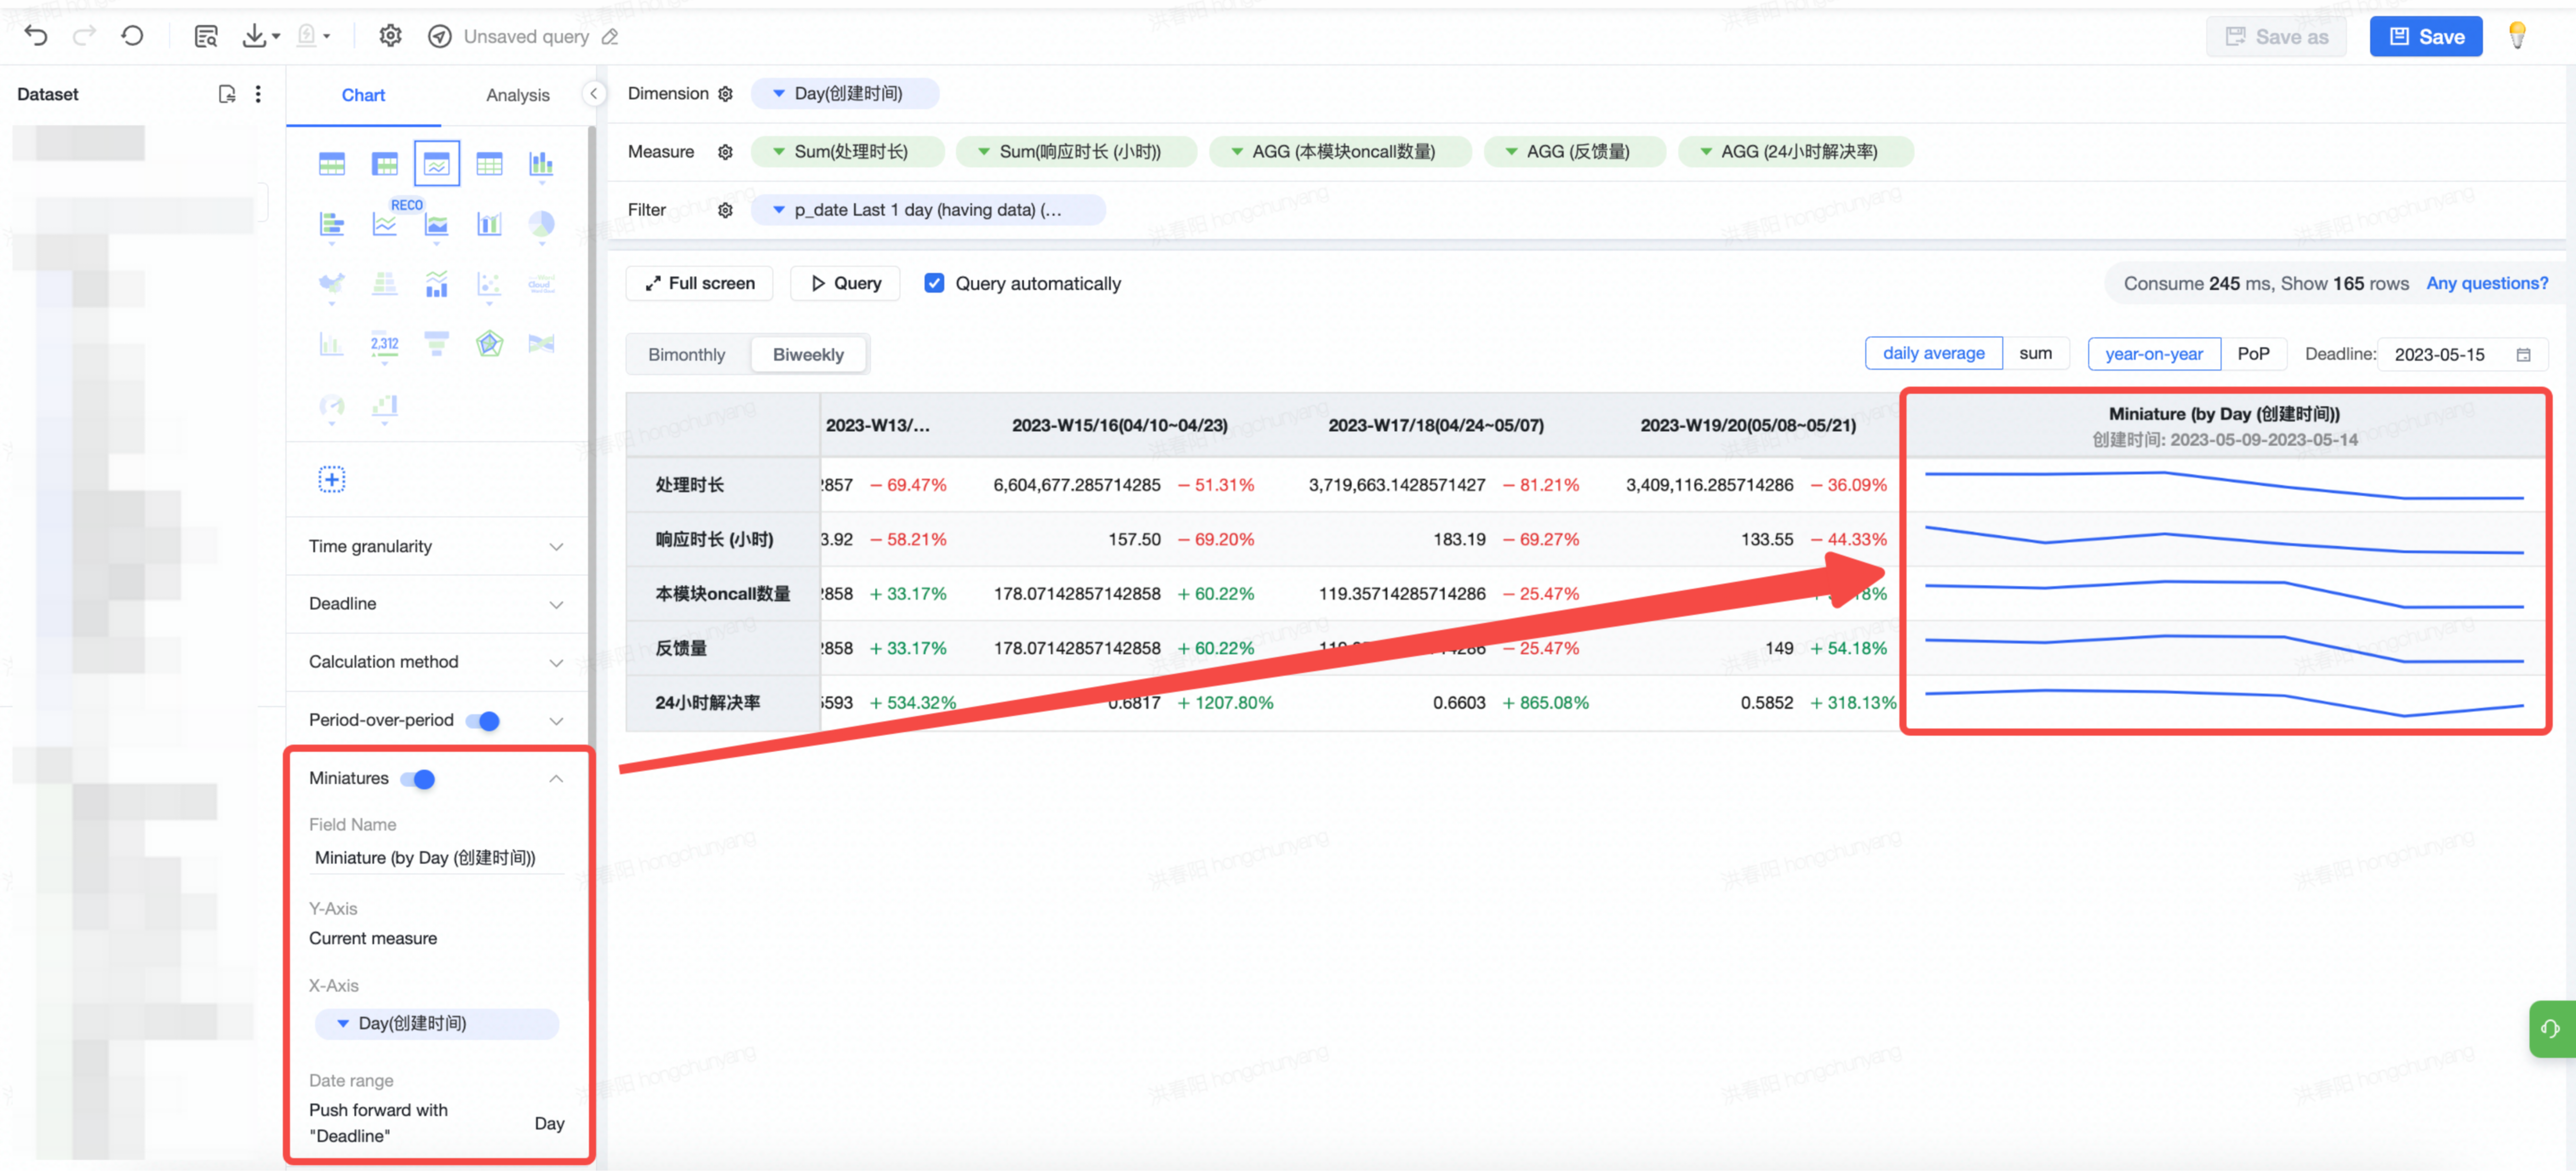Toggle the Period-over-period switch
Screen dimensions: 2576x1171
click(483, 720)
